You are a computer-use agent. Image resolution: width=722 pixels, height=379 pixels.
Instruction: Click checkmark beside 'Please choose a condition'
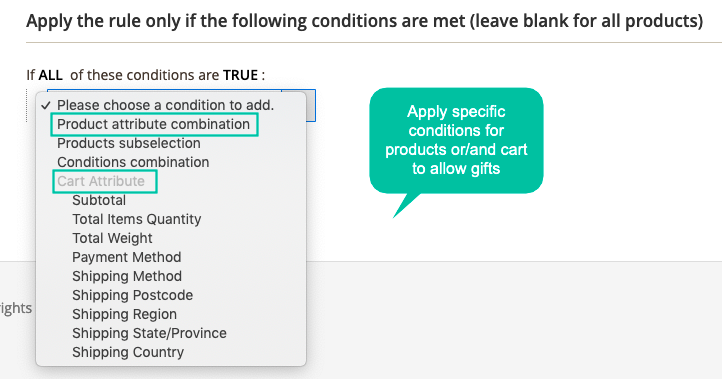46,105
